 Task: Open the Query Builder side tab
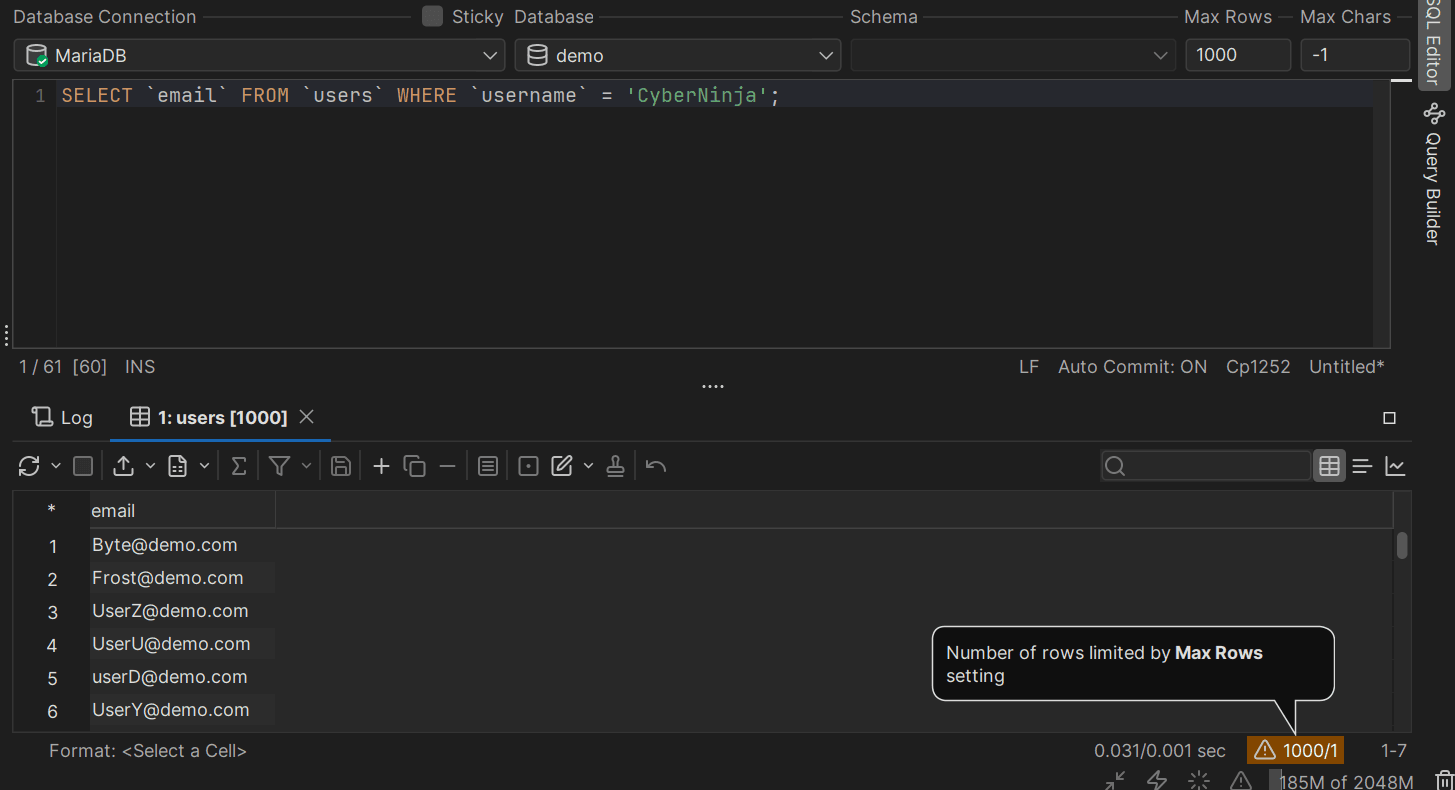1433,174
